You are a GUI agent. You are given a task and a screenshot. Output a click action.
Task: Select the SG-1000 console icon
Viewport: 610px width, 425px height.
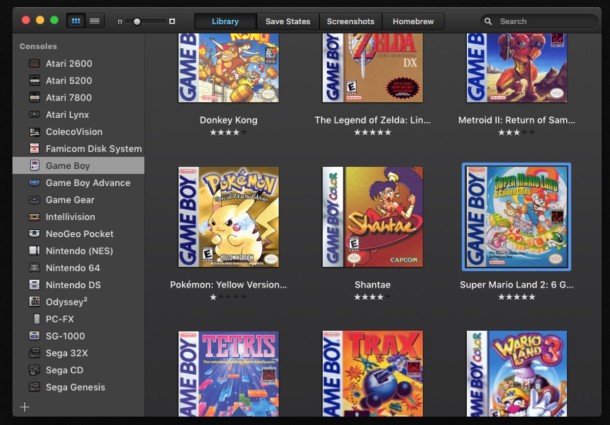pos(34,336)
